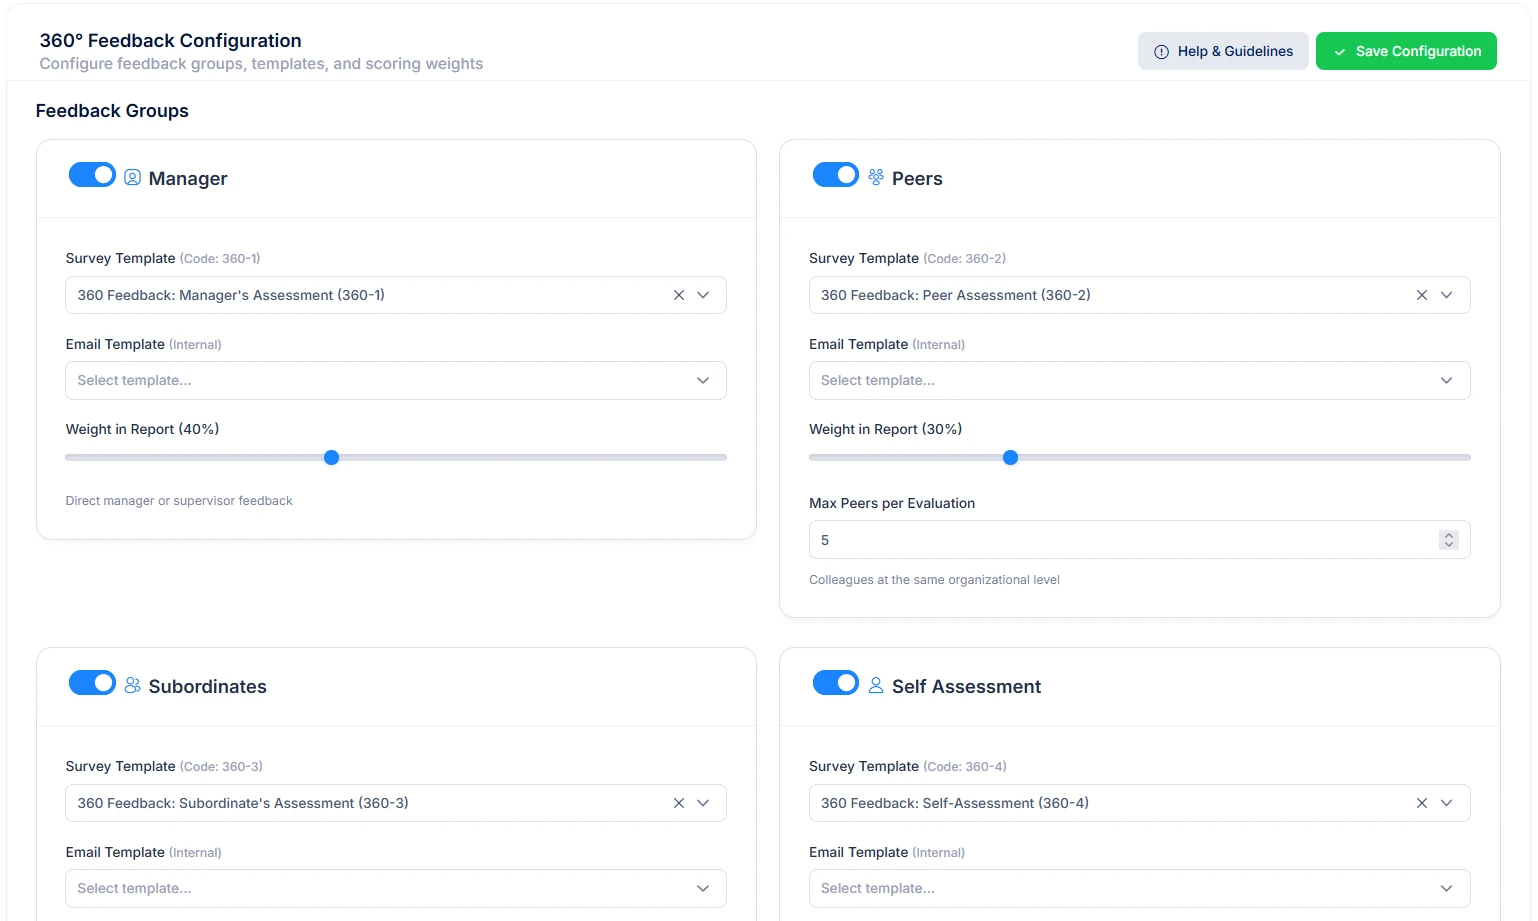The width and height of the screenshot is (1538, 921).
Task: Click the '(Code: 360-4)' survey code text
Action: pos(965,766)
